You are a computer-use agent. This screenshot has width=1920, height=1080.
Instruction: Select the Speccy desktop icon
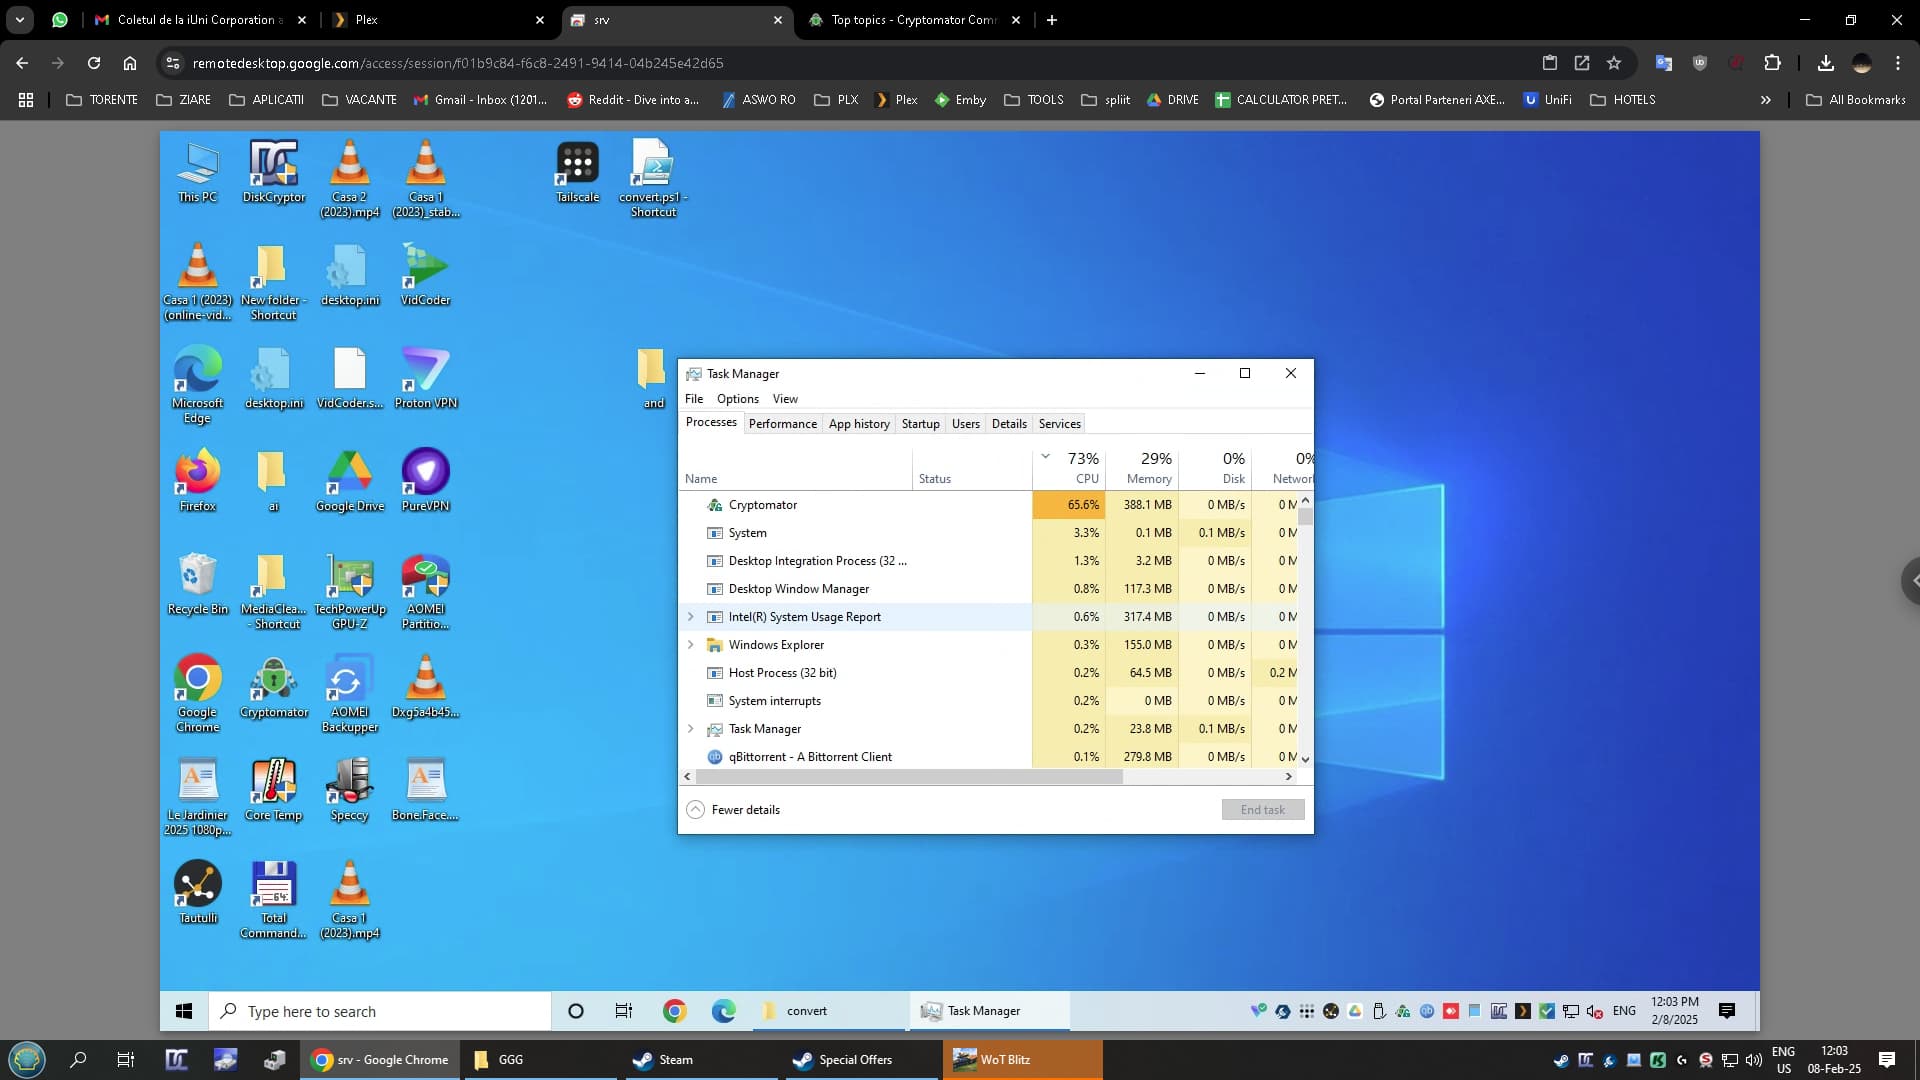point(349,789)
